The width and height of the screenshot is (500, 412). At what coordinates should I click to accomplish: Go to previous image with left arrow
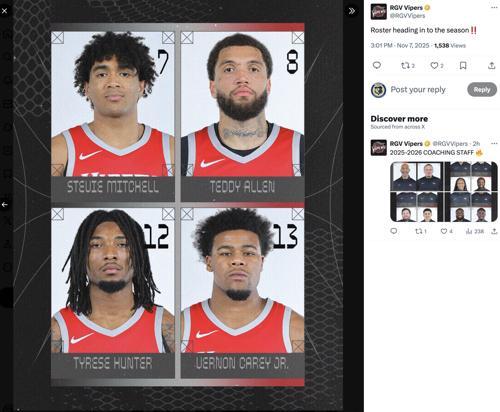pyautogui.click(x=5, y=204)
